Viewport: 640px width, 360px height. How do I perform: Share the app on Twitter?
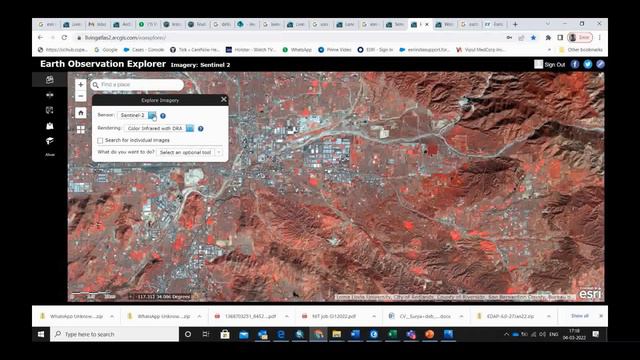[587, 64]
